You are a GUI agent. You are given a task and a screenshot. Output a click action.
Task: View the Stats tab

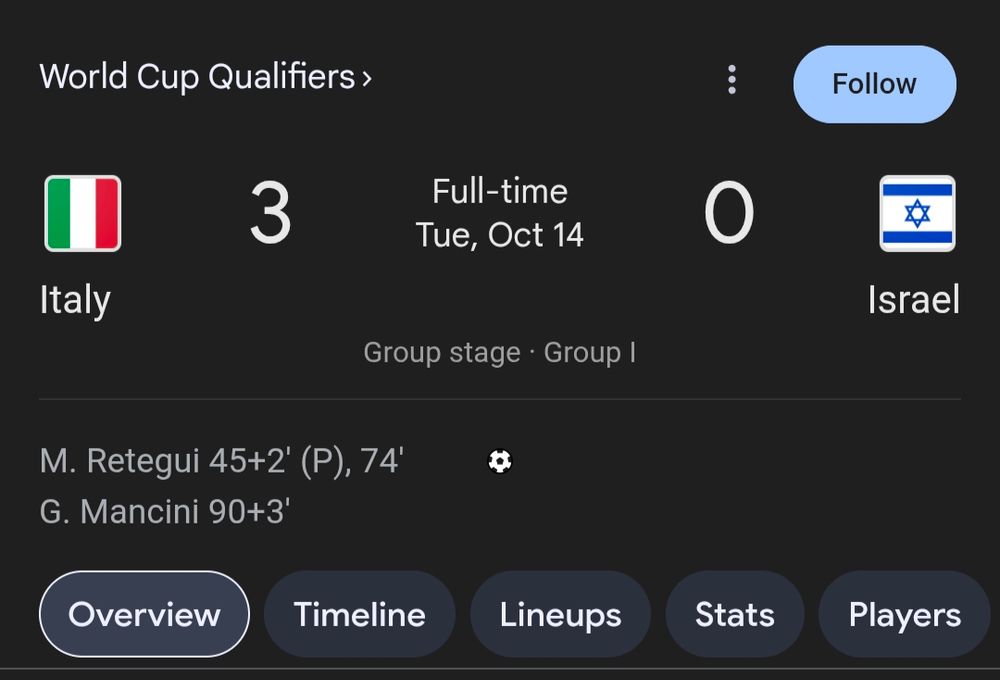[x=734, y=614]
